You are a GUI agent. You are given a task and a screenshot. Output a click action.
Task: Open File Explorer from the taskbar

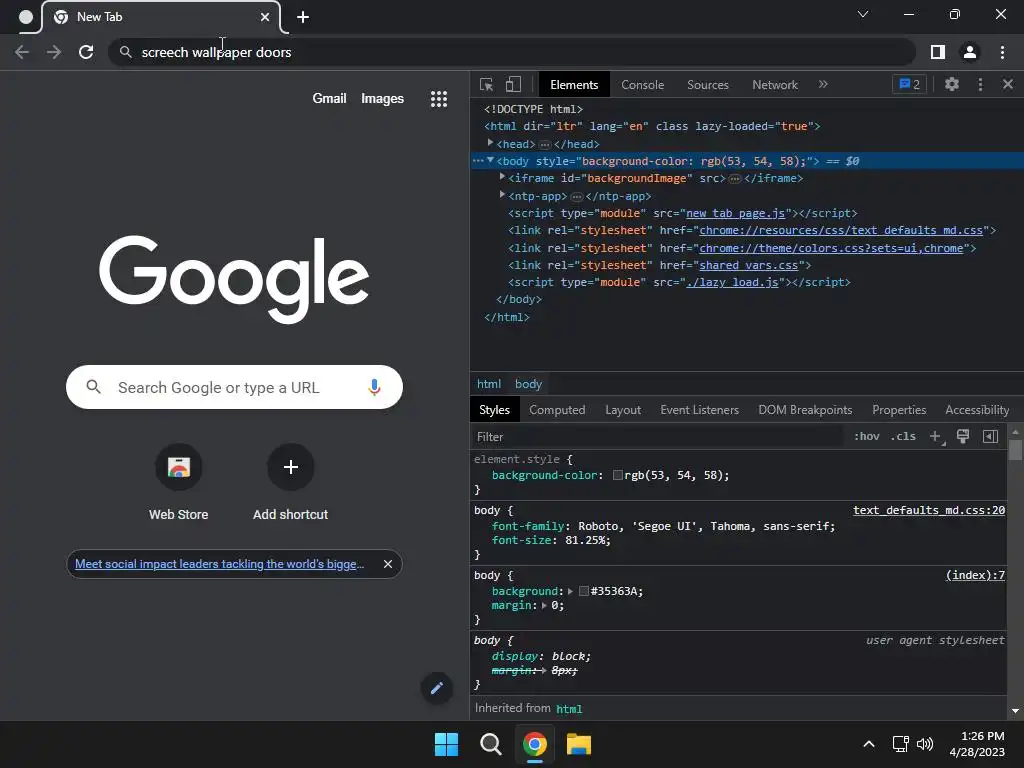[x=579, y=744]
